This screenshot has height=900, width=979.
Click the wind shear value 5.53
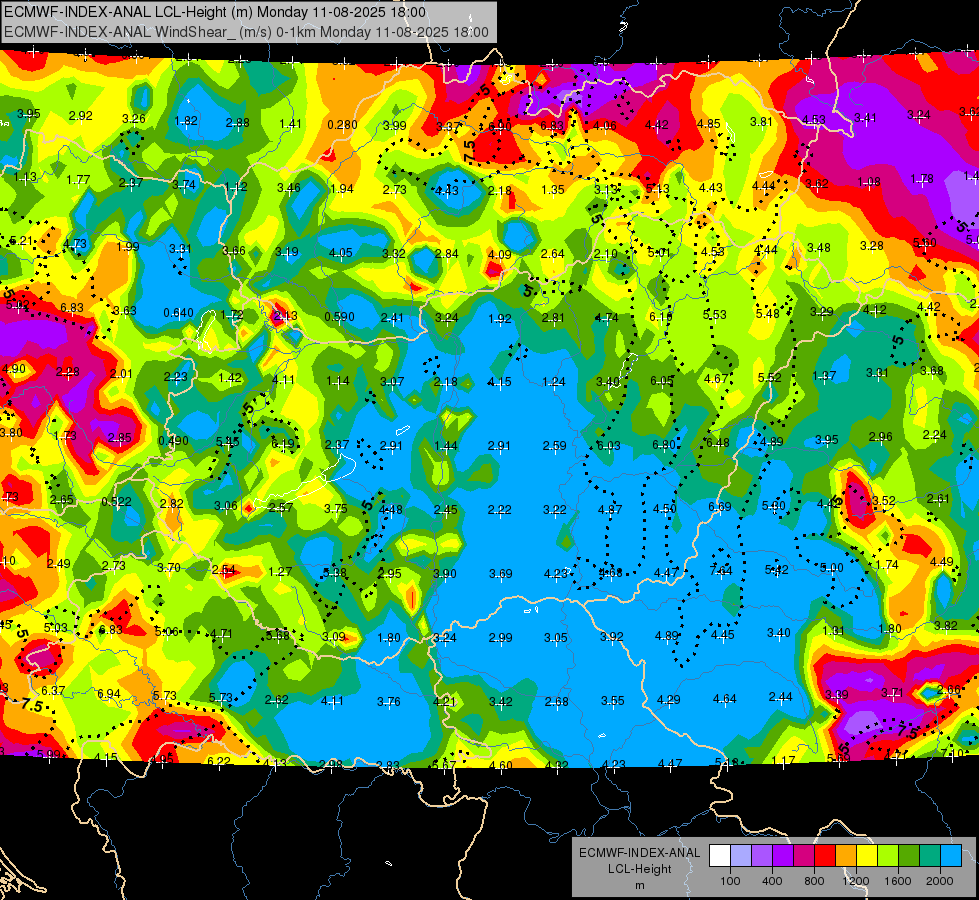(x=714, y=315)
